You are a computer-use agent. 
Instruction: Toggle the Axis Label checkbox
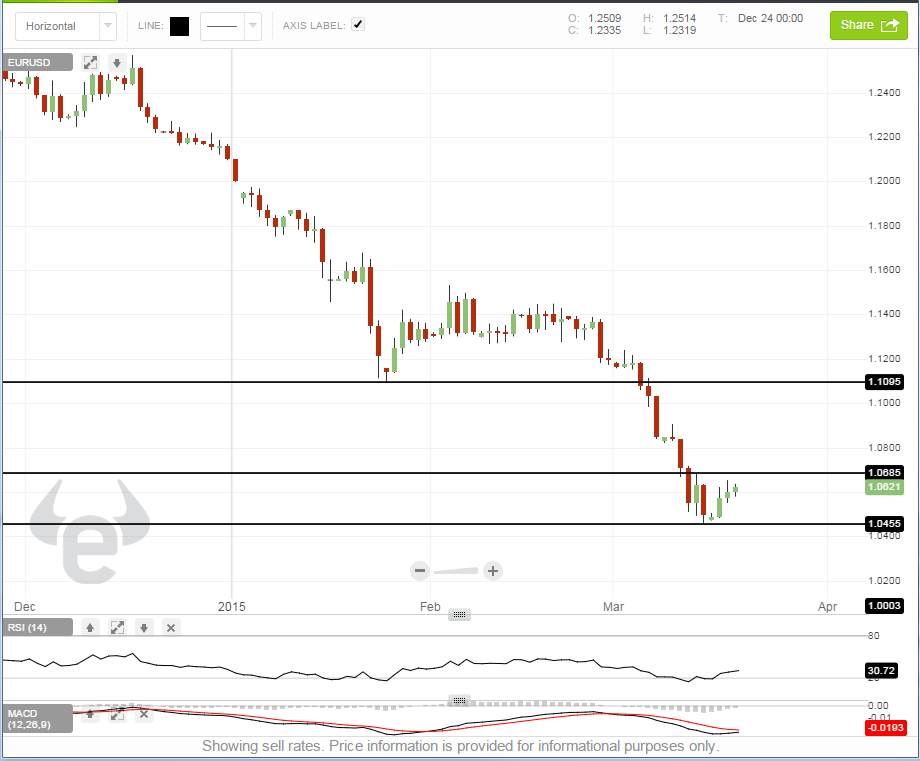tap(358, 25)
